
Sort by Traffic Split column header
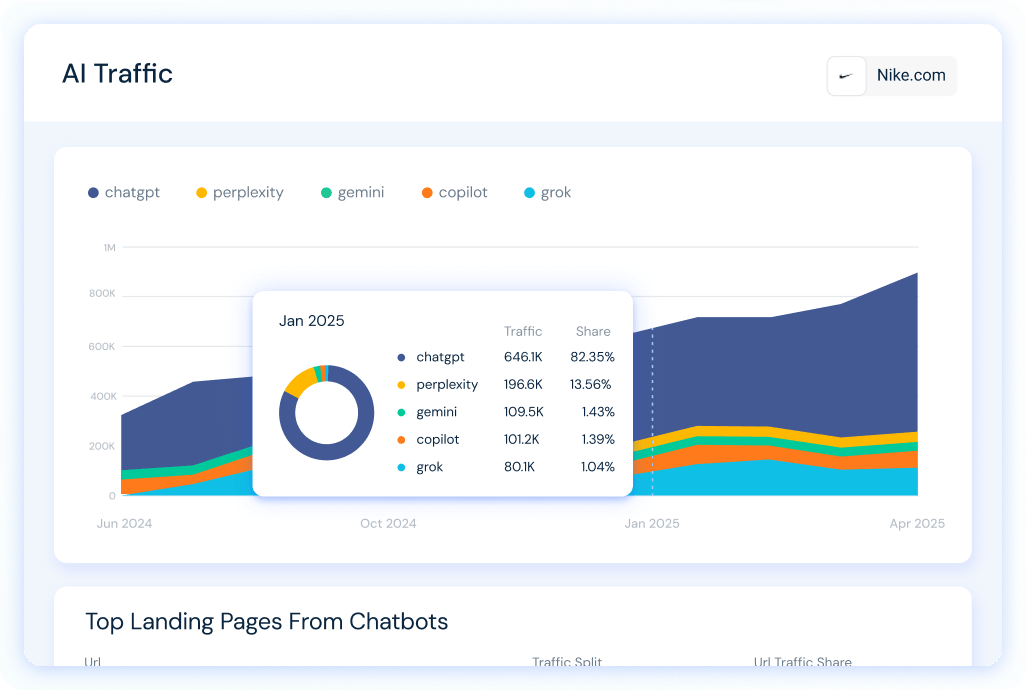click(x=567, y=661)
